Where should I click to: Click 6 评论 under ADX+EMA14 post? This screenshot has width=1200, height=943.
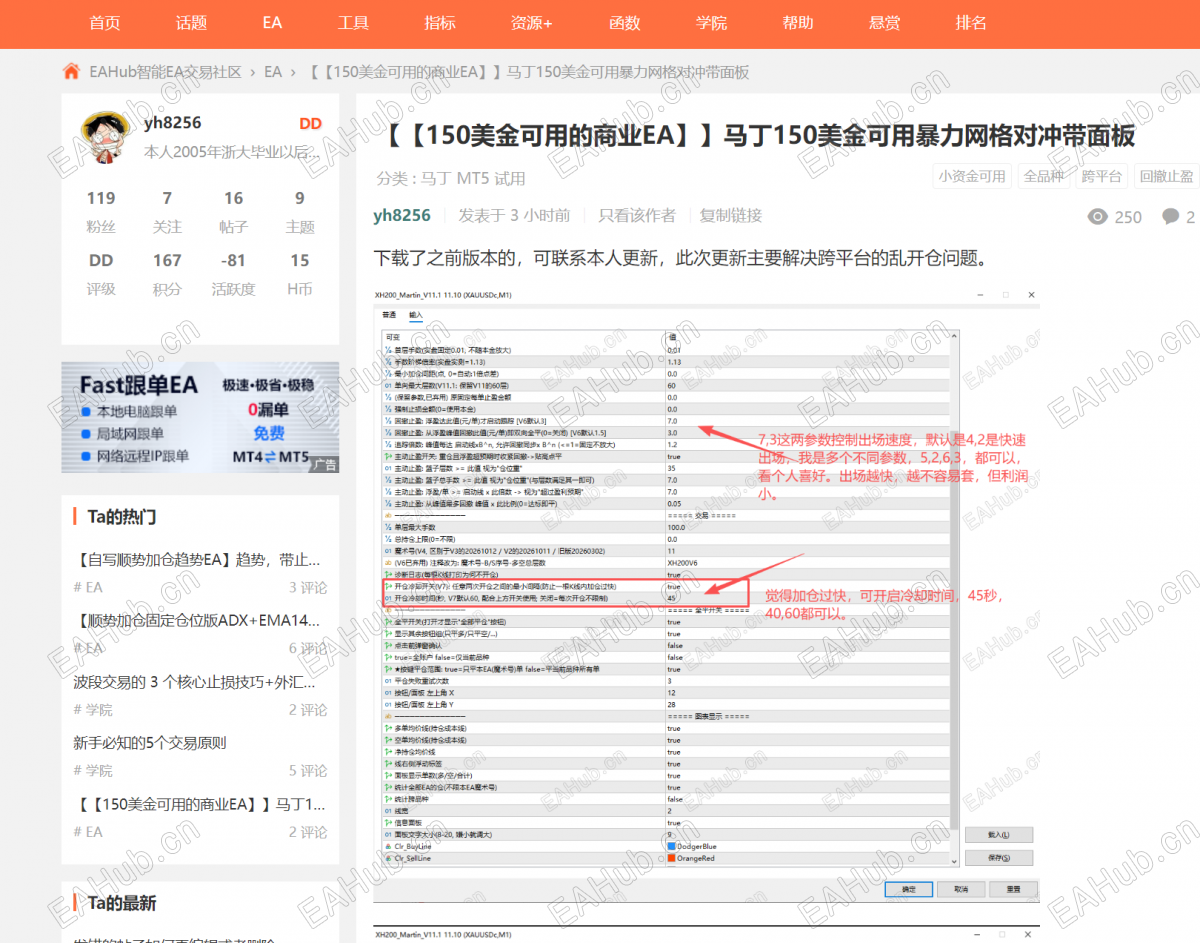(x=308, y=649)
